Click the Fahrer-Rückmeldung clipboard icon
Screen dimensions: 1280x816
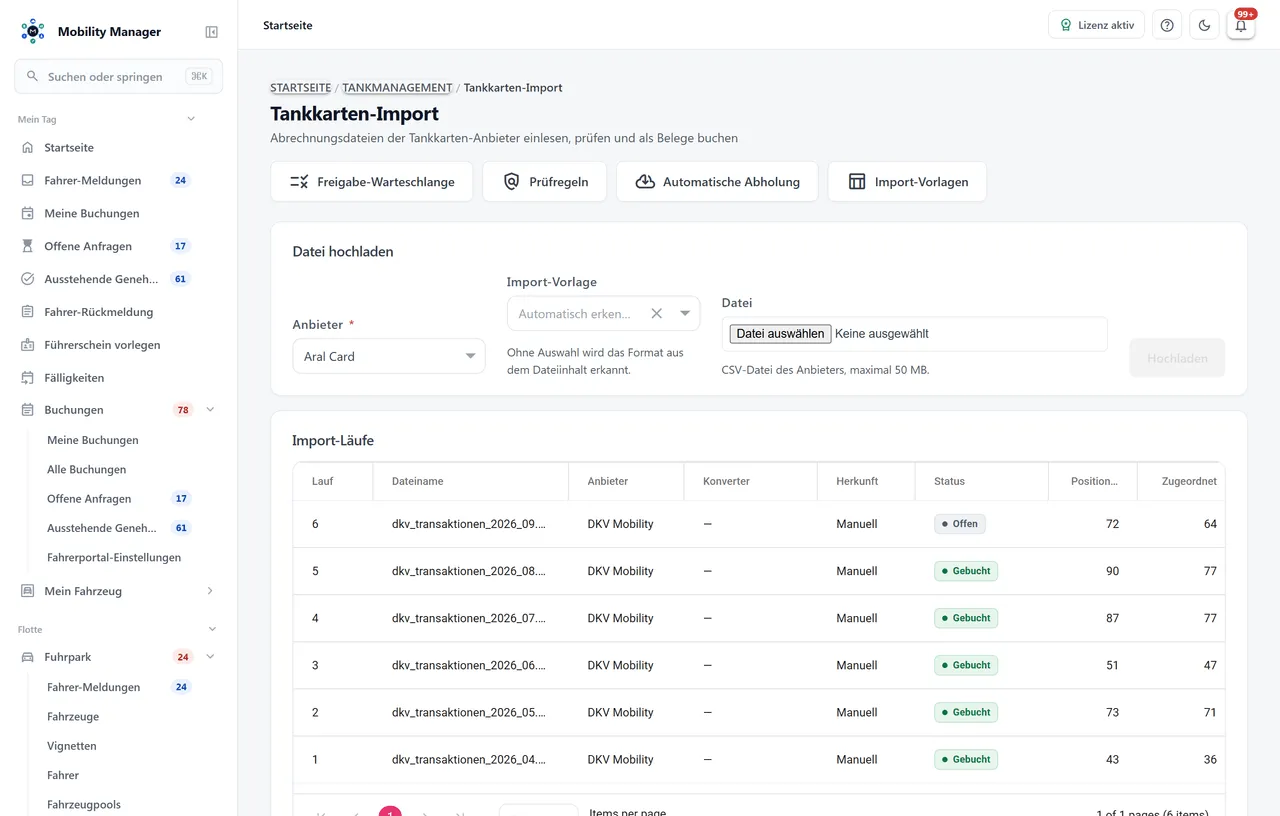tap(27, 312)
